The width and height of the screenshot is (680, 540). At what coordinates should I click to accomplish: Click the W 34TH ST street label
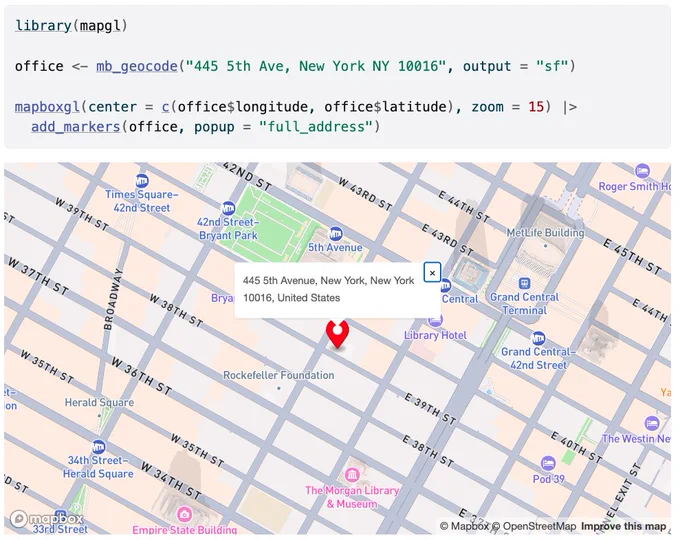[x=171, y=481]
